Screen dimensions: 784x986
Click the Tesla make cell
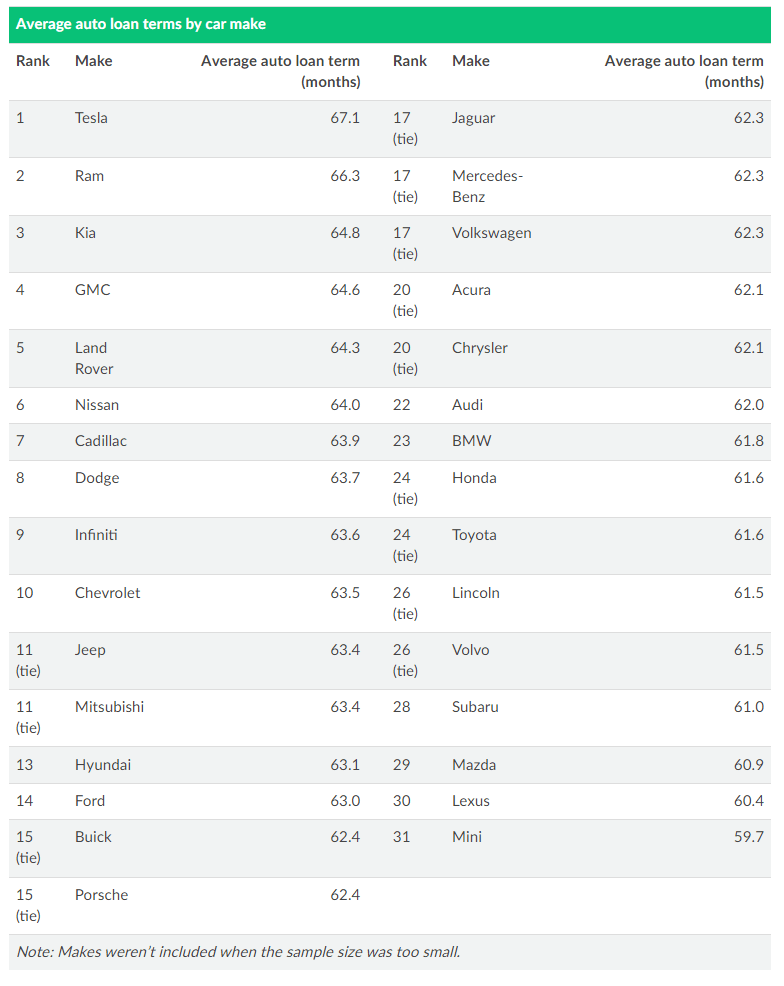[x=91, y=118]
